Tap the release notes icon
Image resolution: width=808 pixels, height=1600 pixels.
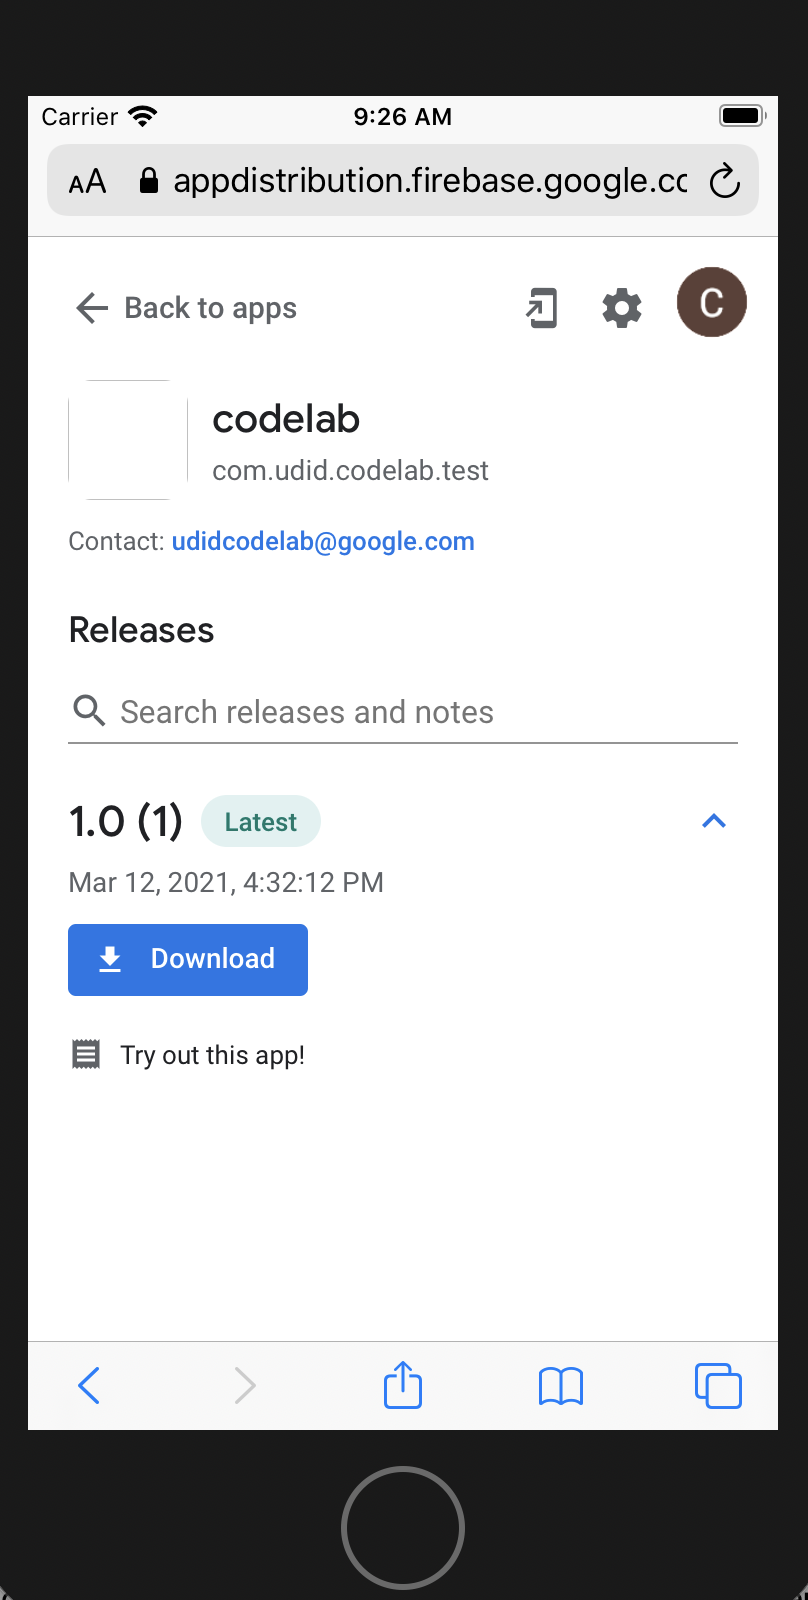pos(86,1054)
